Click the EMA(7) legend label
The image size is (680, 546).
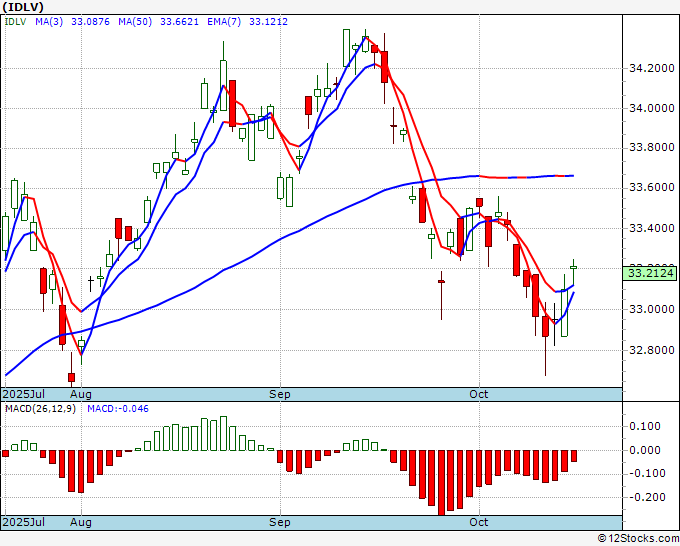tap(224, 22)
